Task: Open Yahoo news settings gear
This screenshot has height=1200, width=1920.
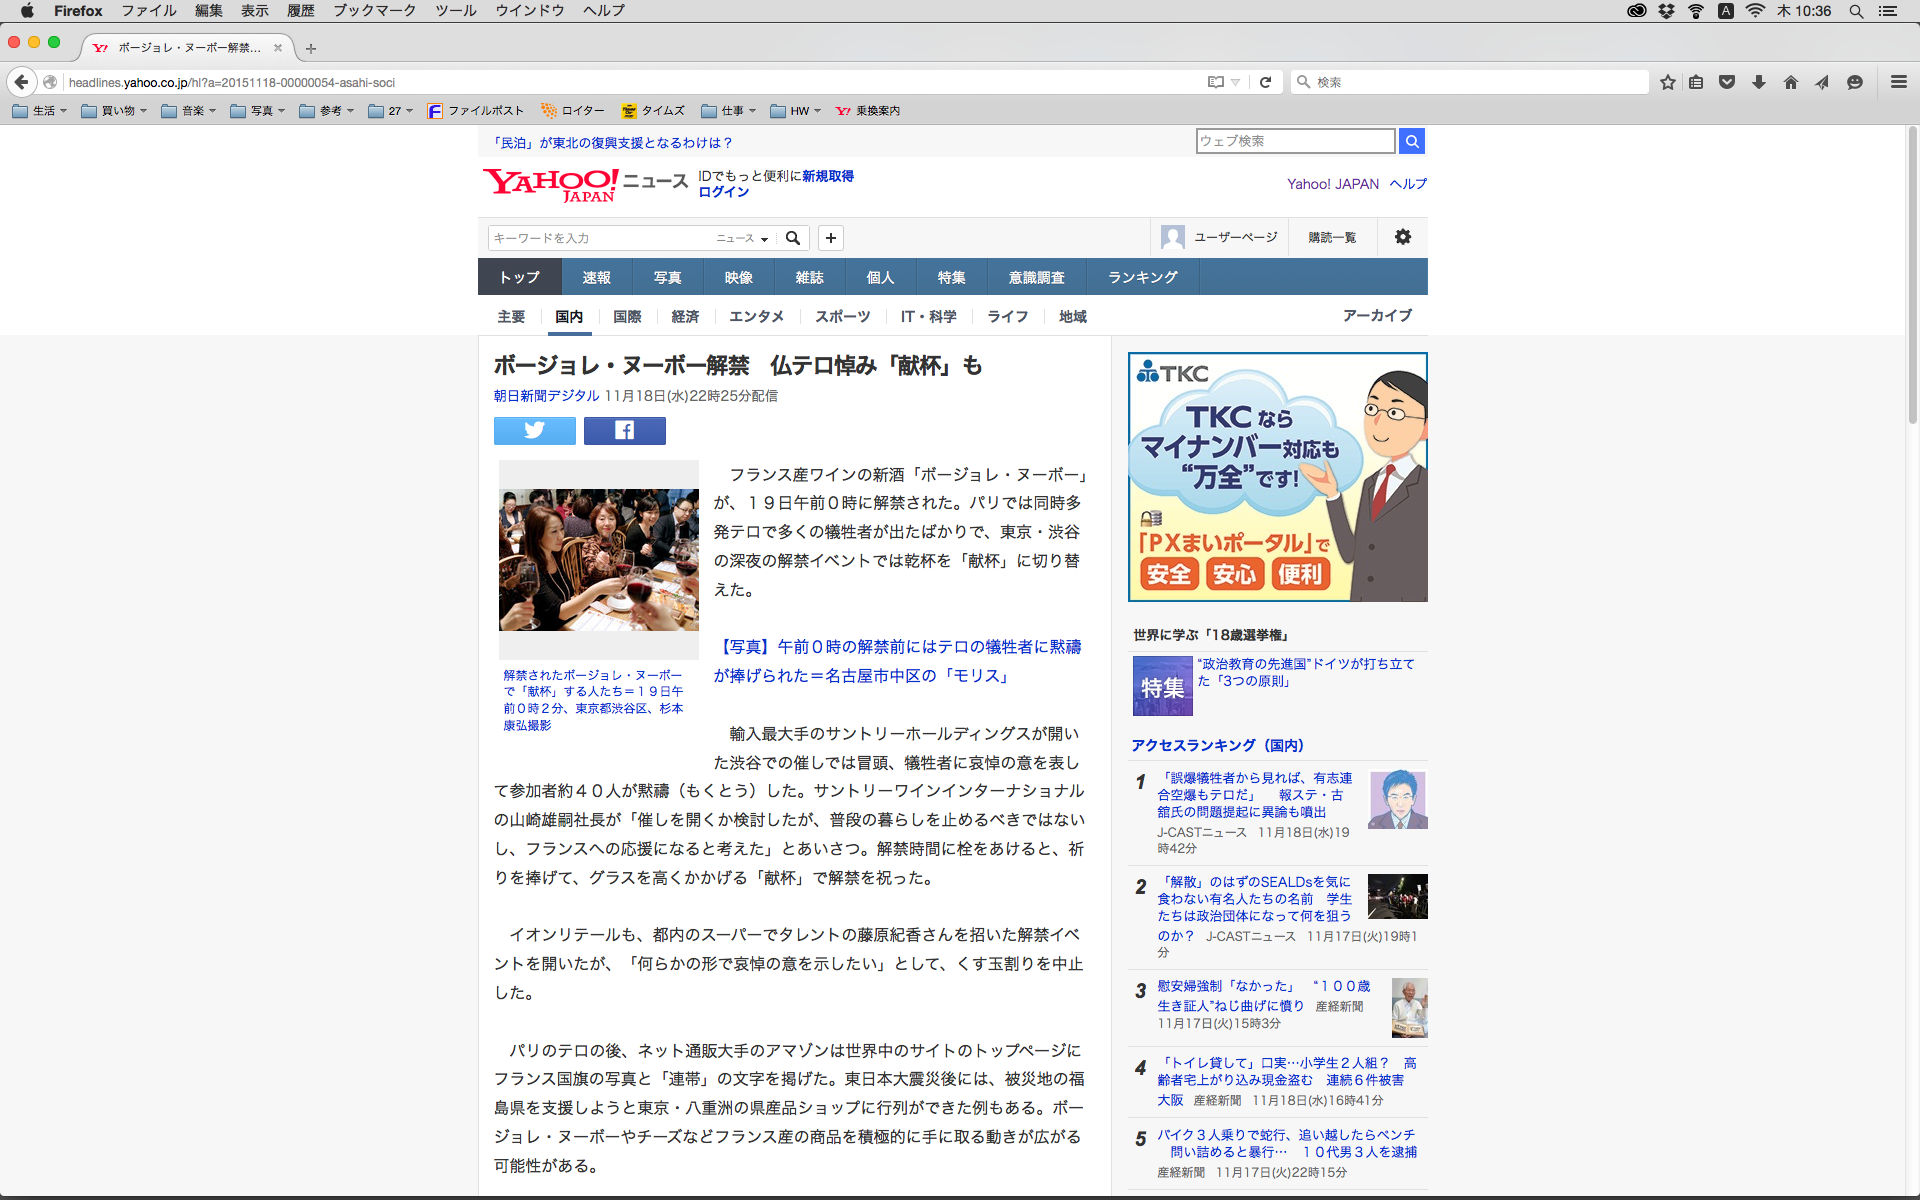Action: (x=1402, y=237)
